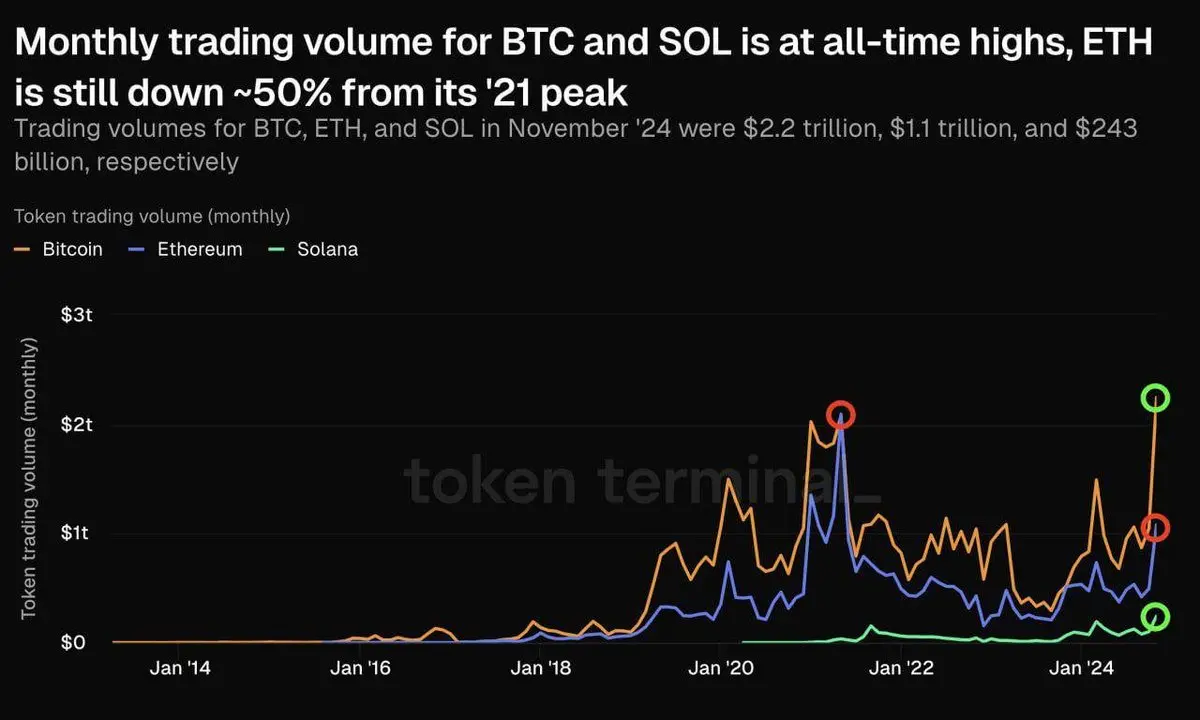This screenshot has height=720, width=1200.
Task: Select the $3t y-axis label
Action: click(x=77, y=316)
